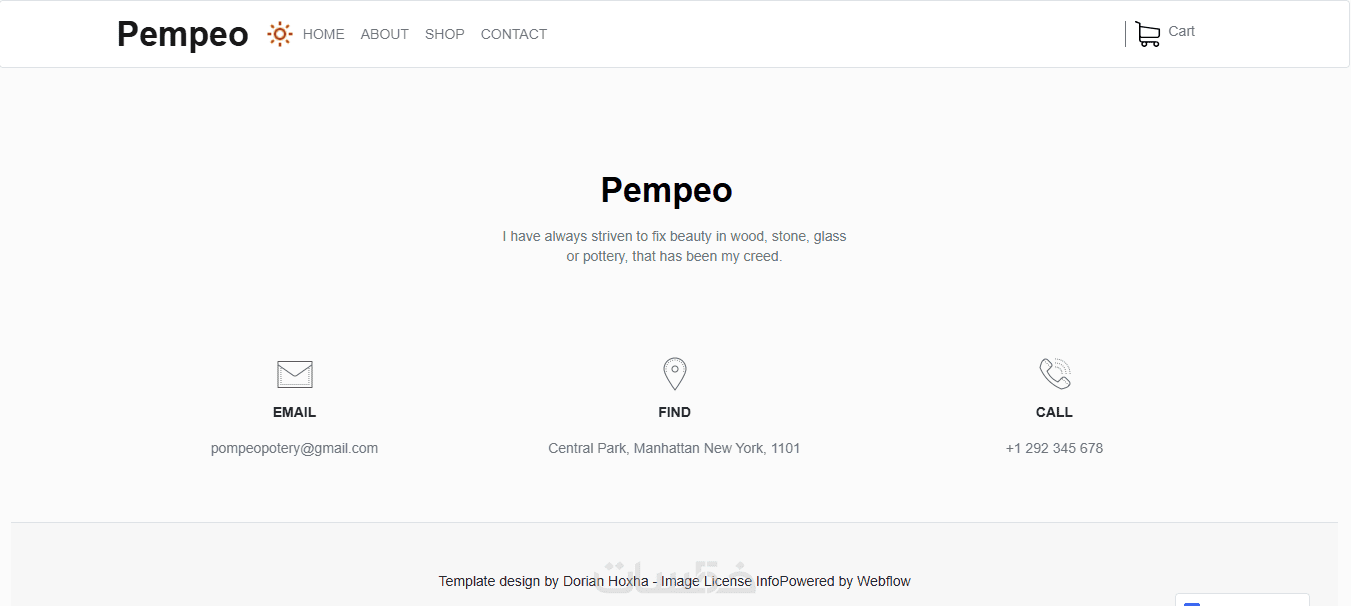Click the large Pempeo heading
1351x606 pixels.
[x=667, y=190]
